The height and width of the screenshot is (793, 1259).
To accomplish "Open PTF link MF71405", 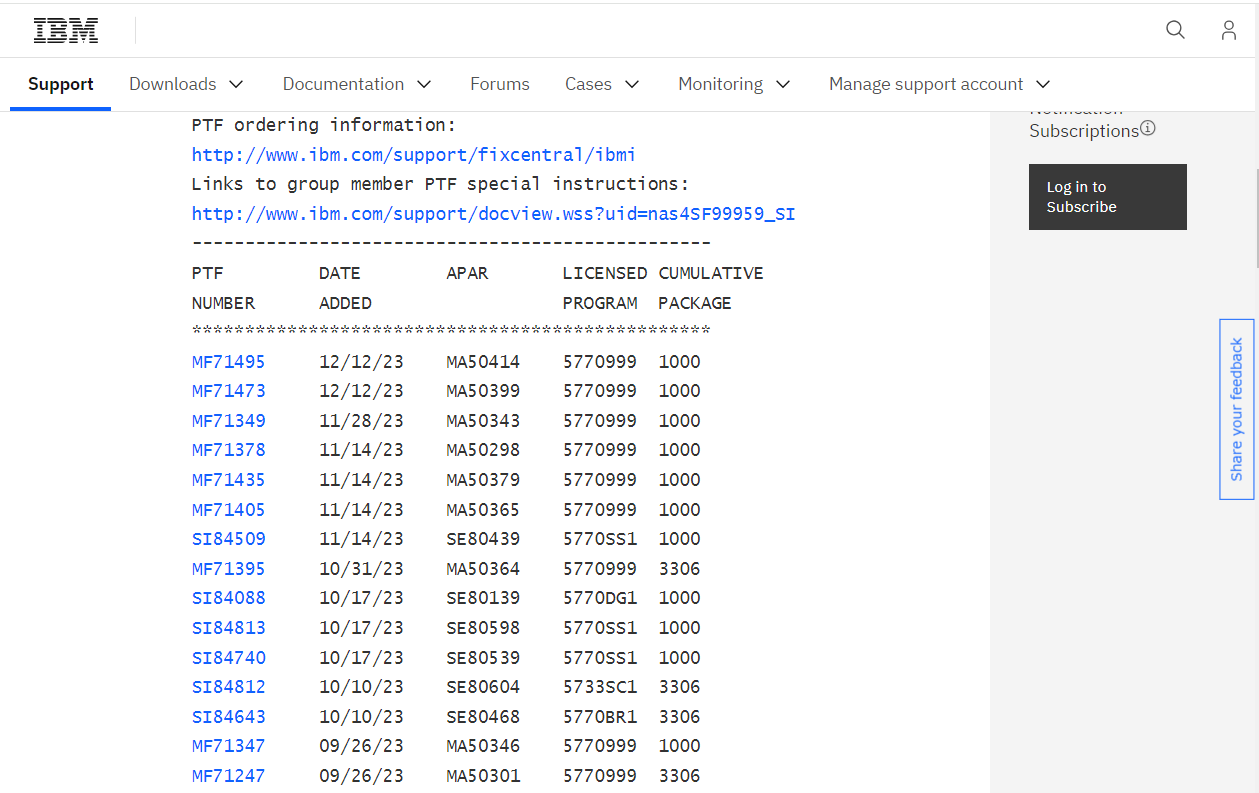I will pyautogui.click(x=229, y=510).
